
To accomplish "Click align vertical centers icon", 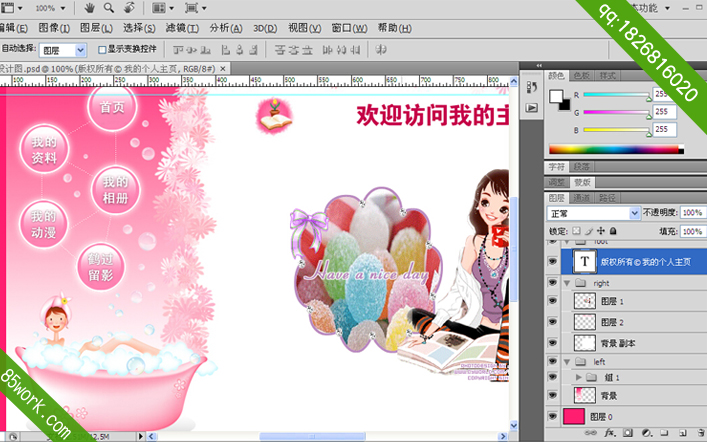I will [x=192, y=50].
